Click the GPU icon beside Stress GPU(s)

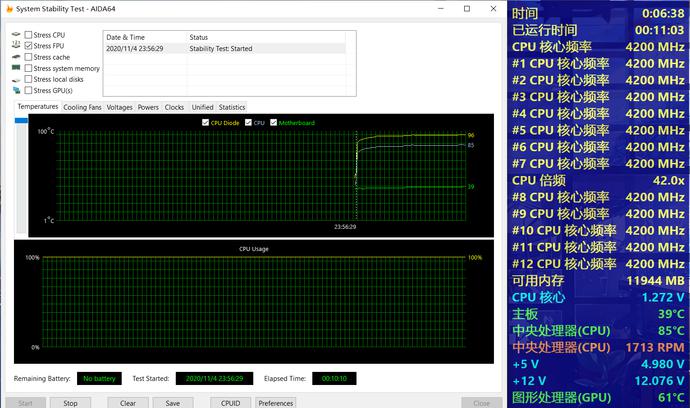tap(16, 90)
